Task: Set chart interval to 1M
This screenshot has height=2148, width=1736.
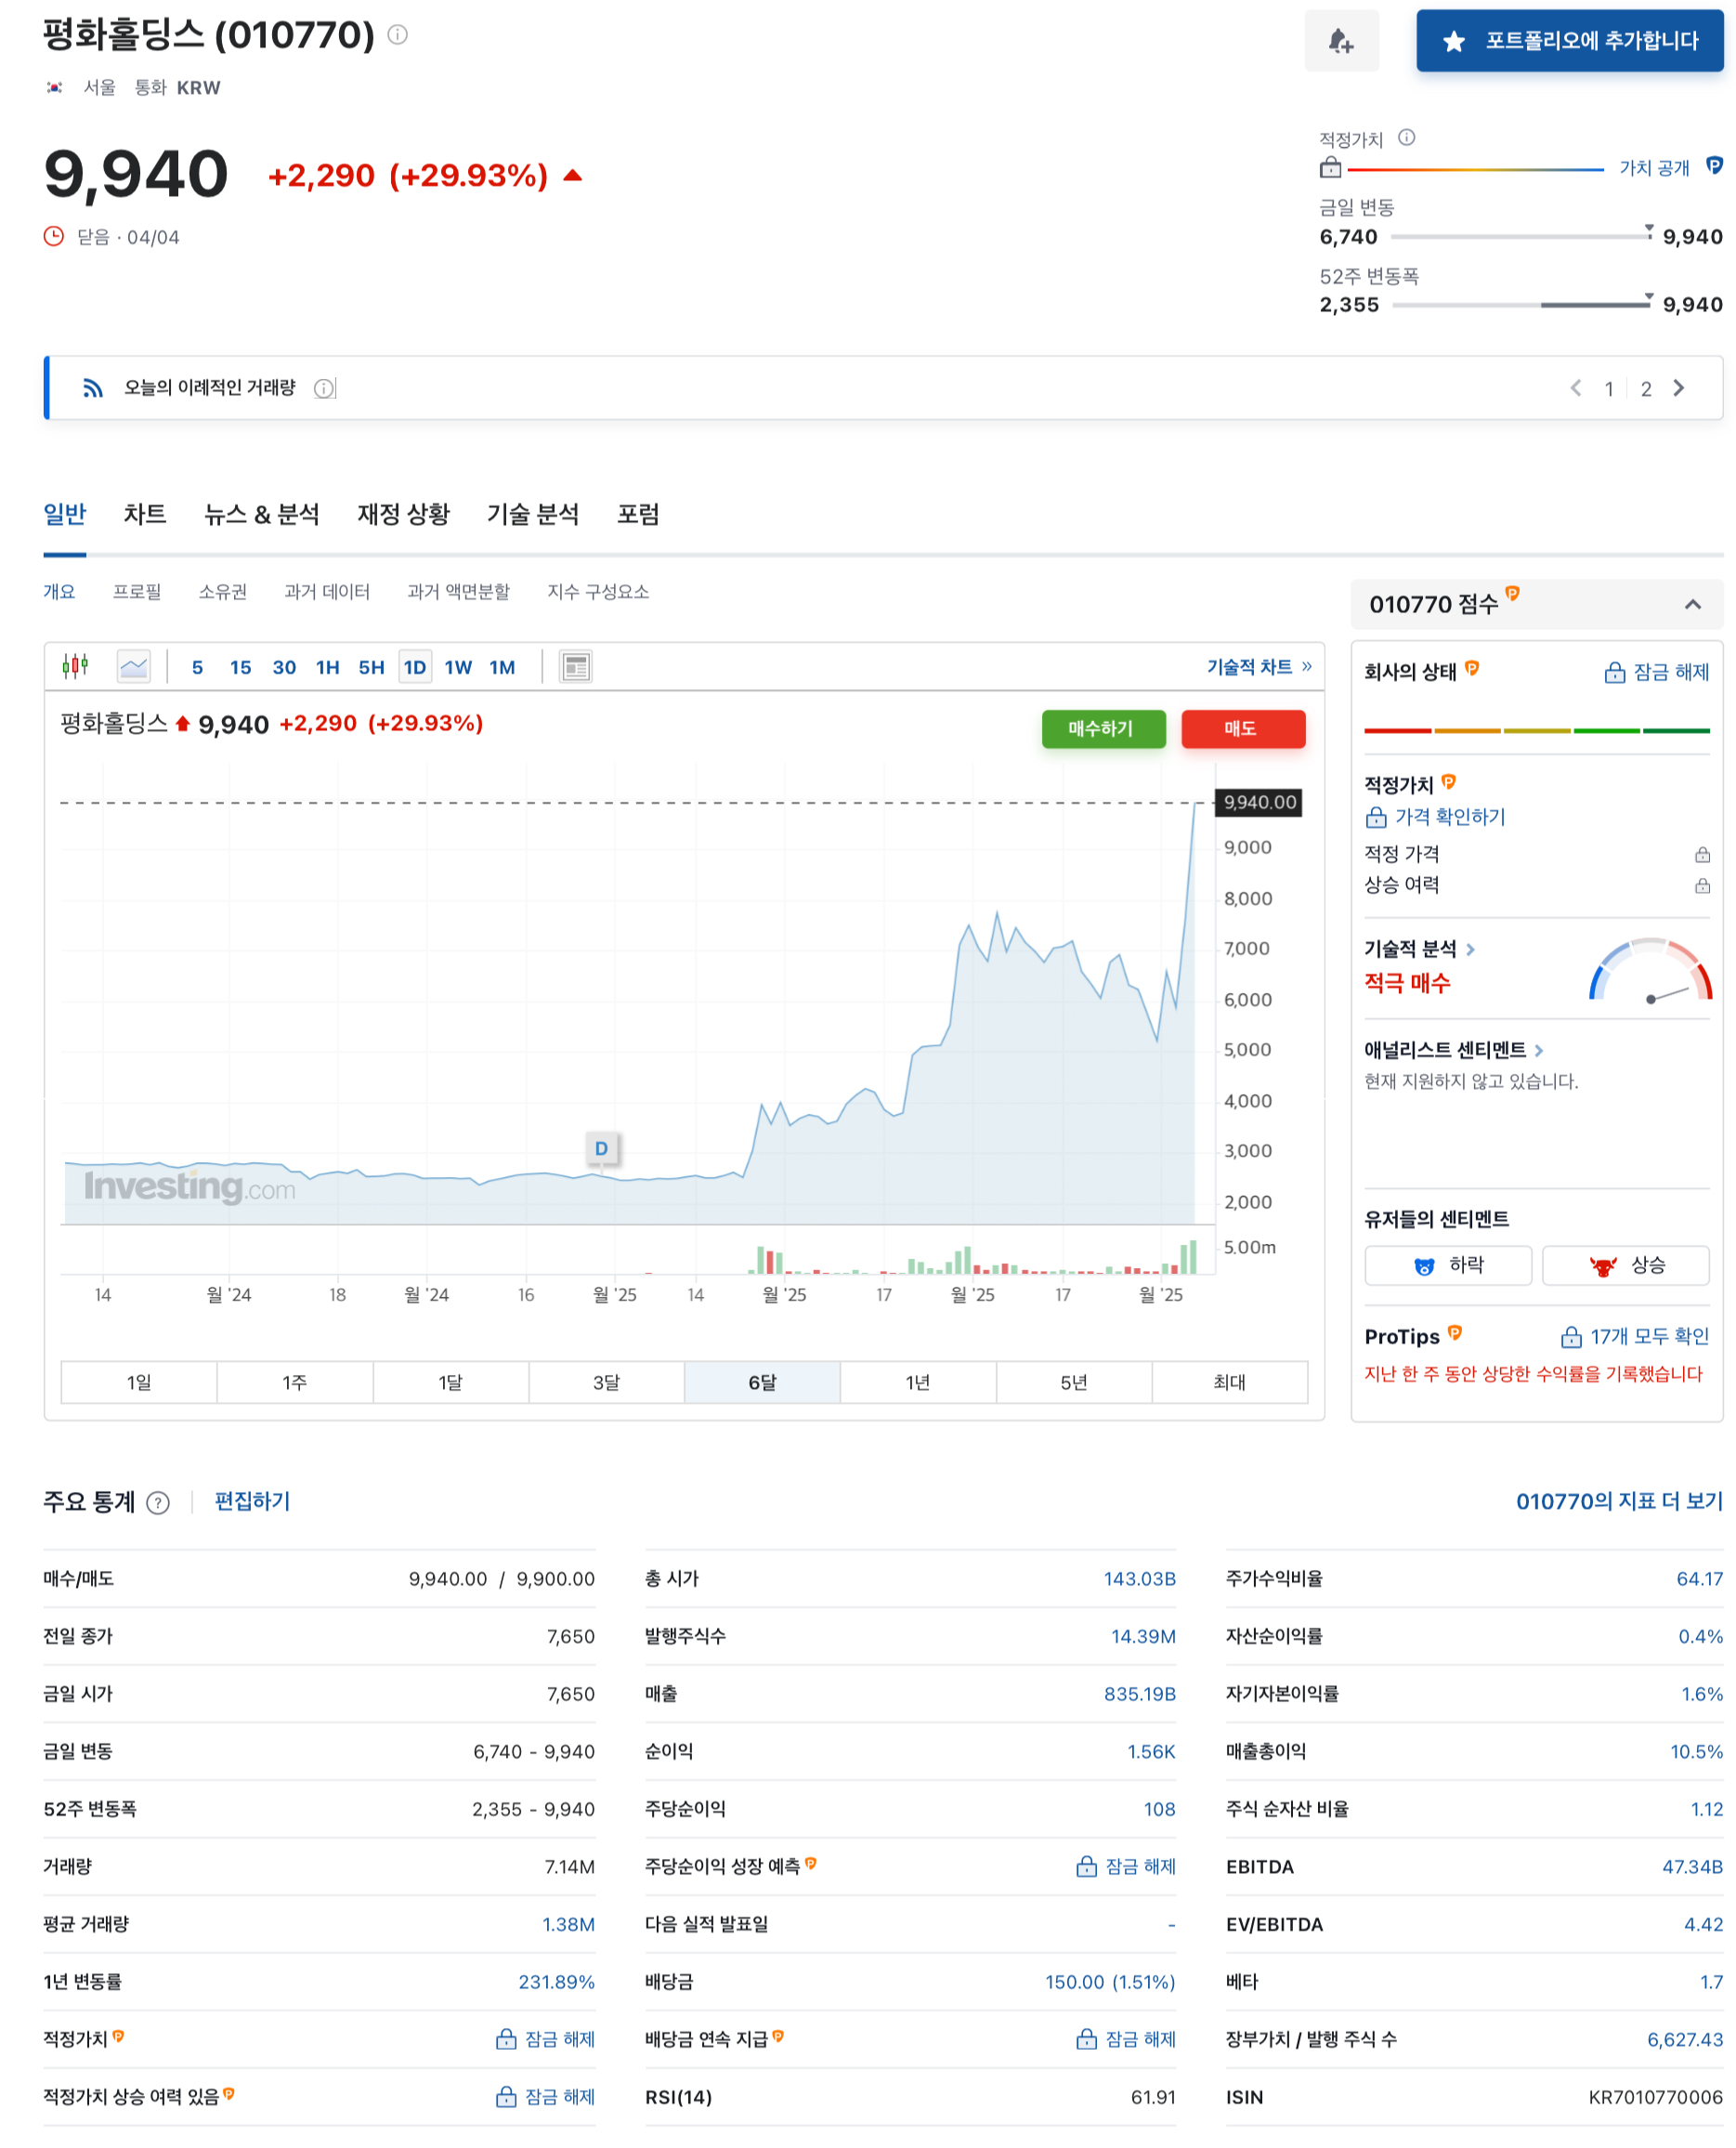Action: [502, 667]
